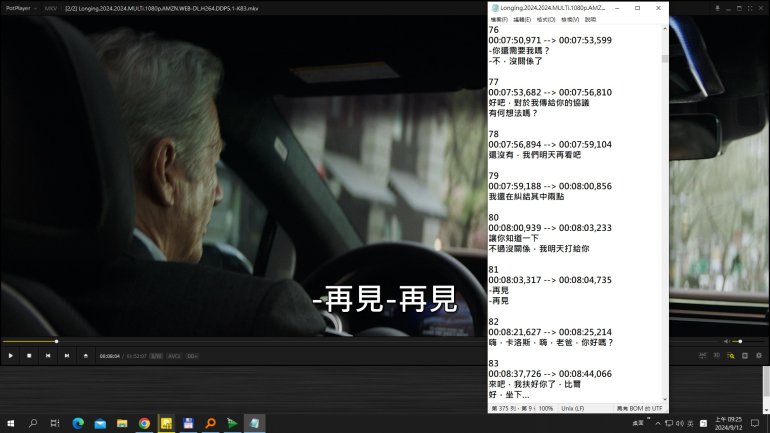Click the line 嗨，卡洛斯，嗨，老爸，你好嗎？
Image resolution: width=770 pixels, height=433 pixels.
(x=551, y=342)
